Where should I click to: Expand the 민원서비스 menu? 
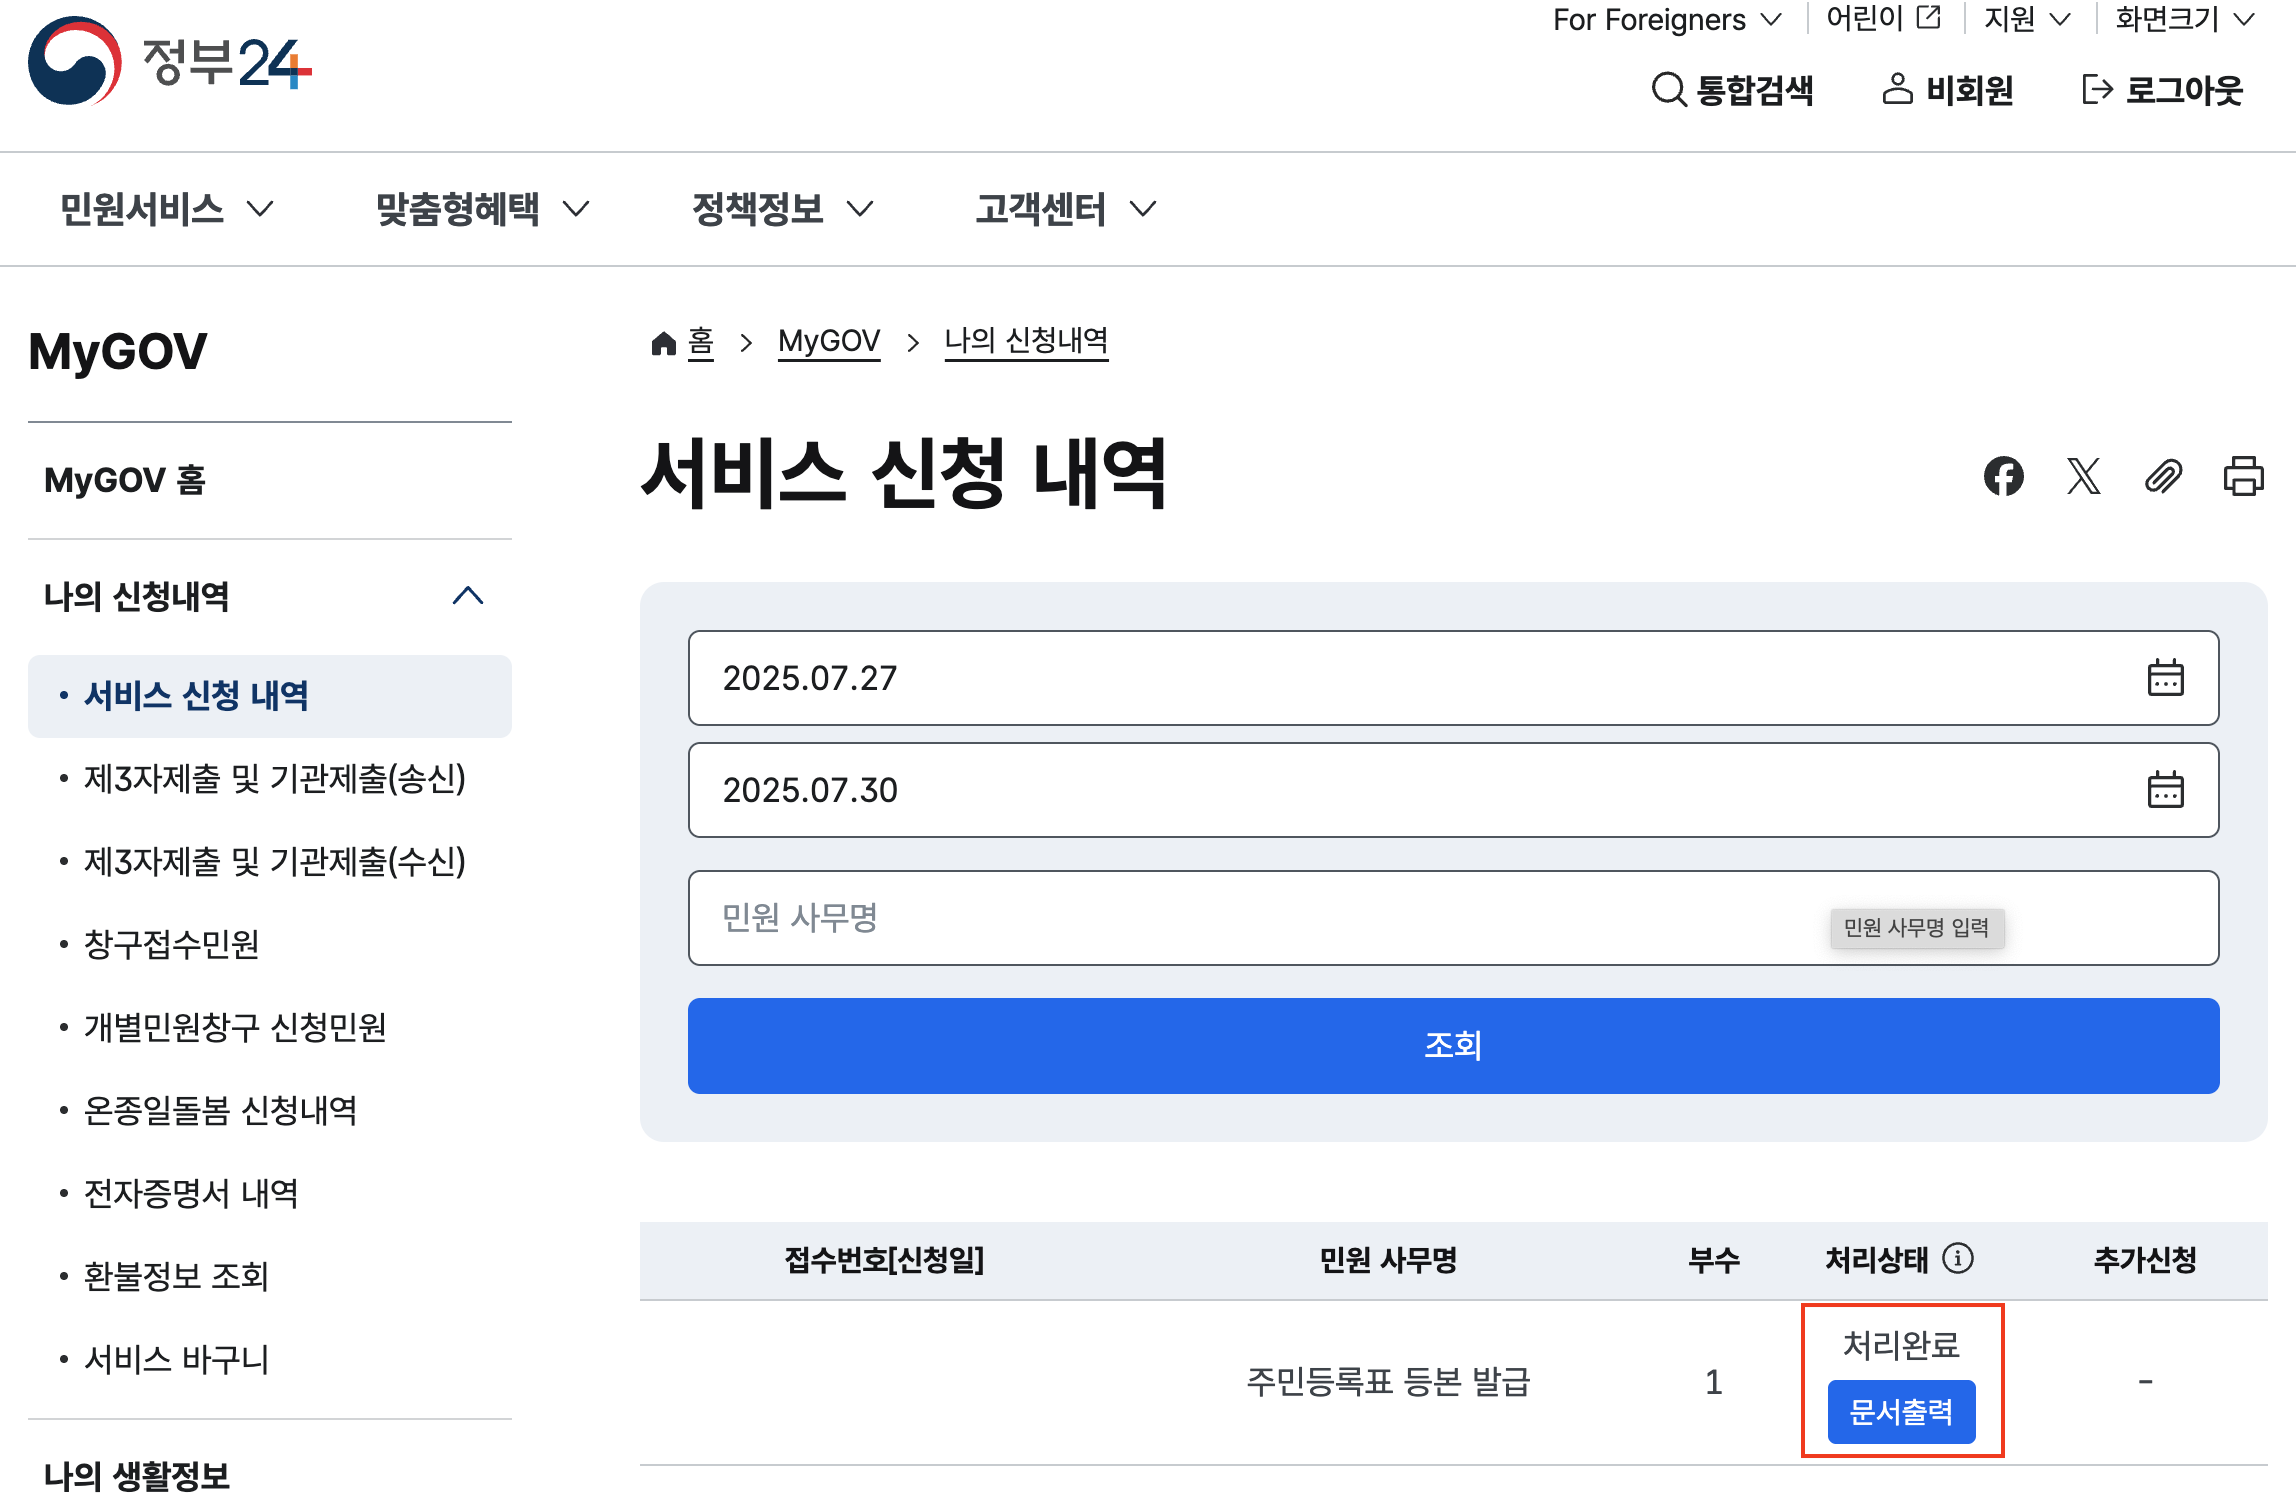[x=166, y=209]
